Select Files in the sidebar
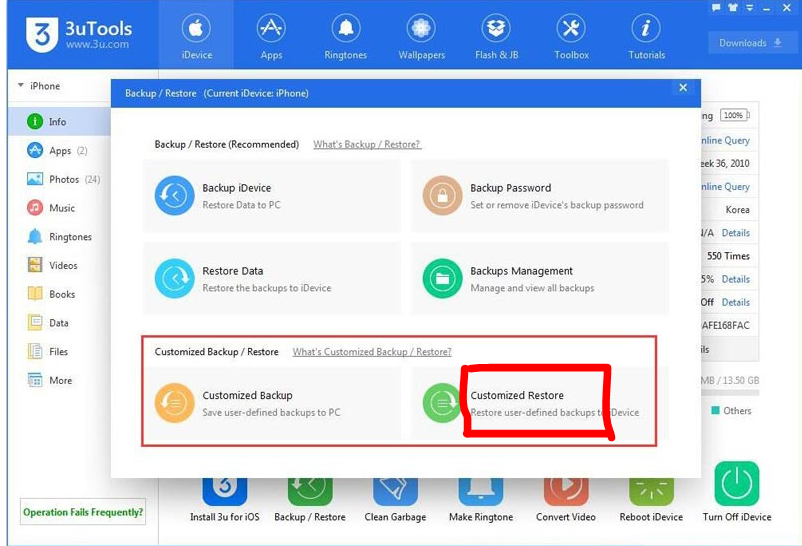The height and width of the screenshot is (546, 802). (59, 351)
